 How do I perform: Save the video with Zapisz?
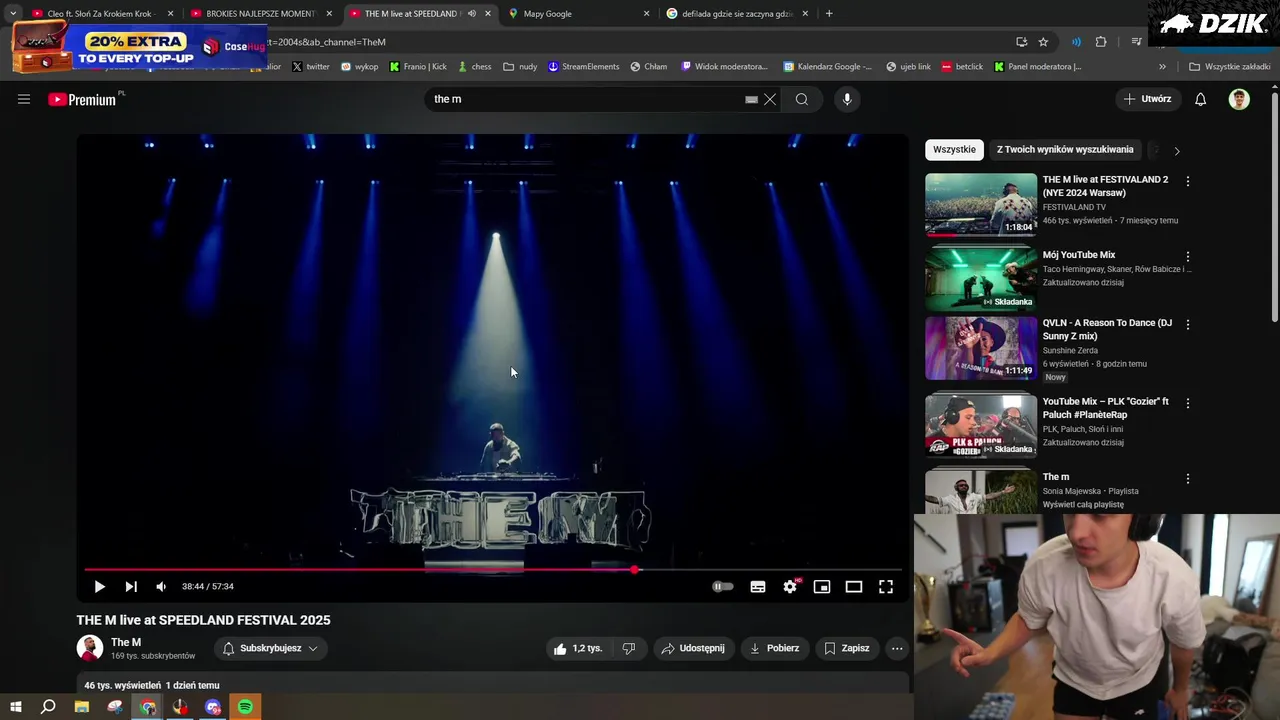coord(847,648)
